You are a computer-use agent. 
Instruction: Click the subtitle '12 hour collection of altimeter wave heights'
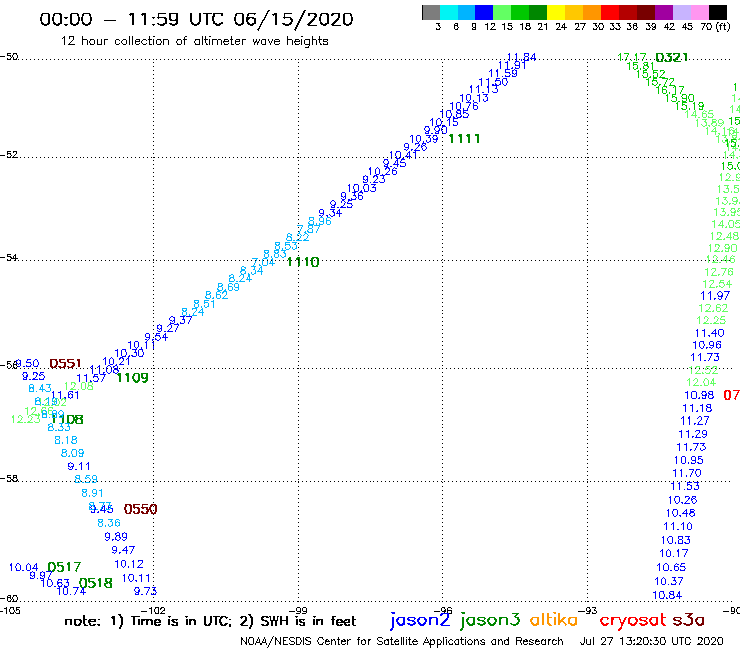194,41
